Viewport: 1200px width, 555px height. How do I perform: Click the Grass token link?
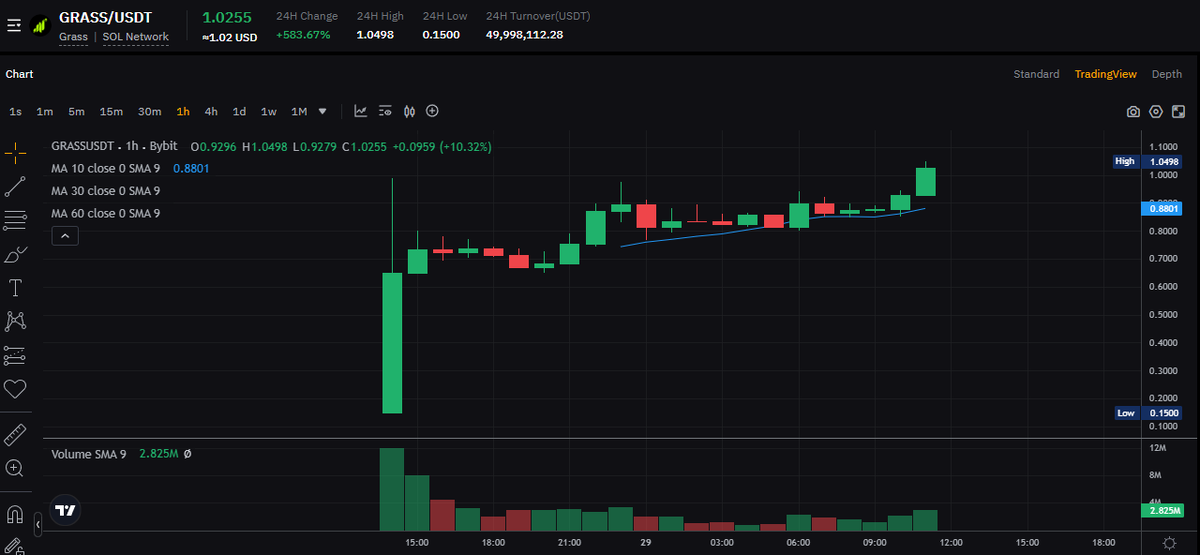point(73,37)
